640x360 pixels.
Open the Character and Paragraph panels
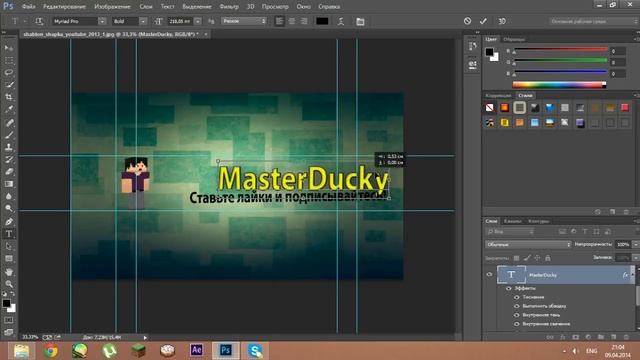[x=360, y=21]
